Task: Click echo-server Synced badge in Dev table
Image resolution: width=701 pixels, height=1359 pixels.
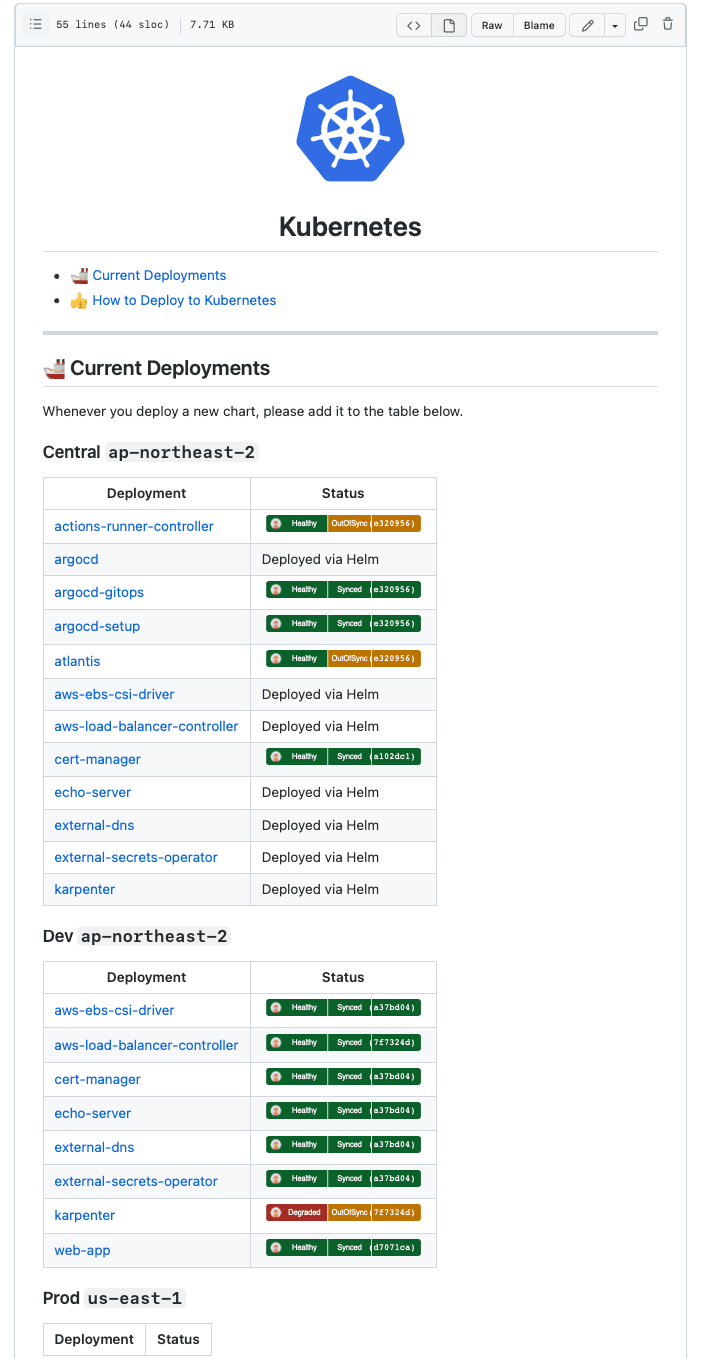Action: (x=349, y=1110)
